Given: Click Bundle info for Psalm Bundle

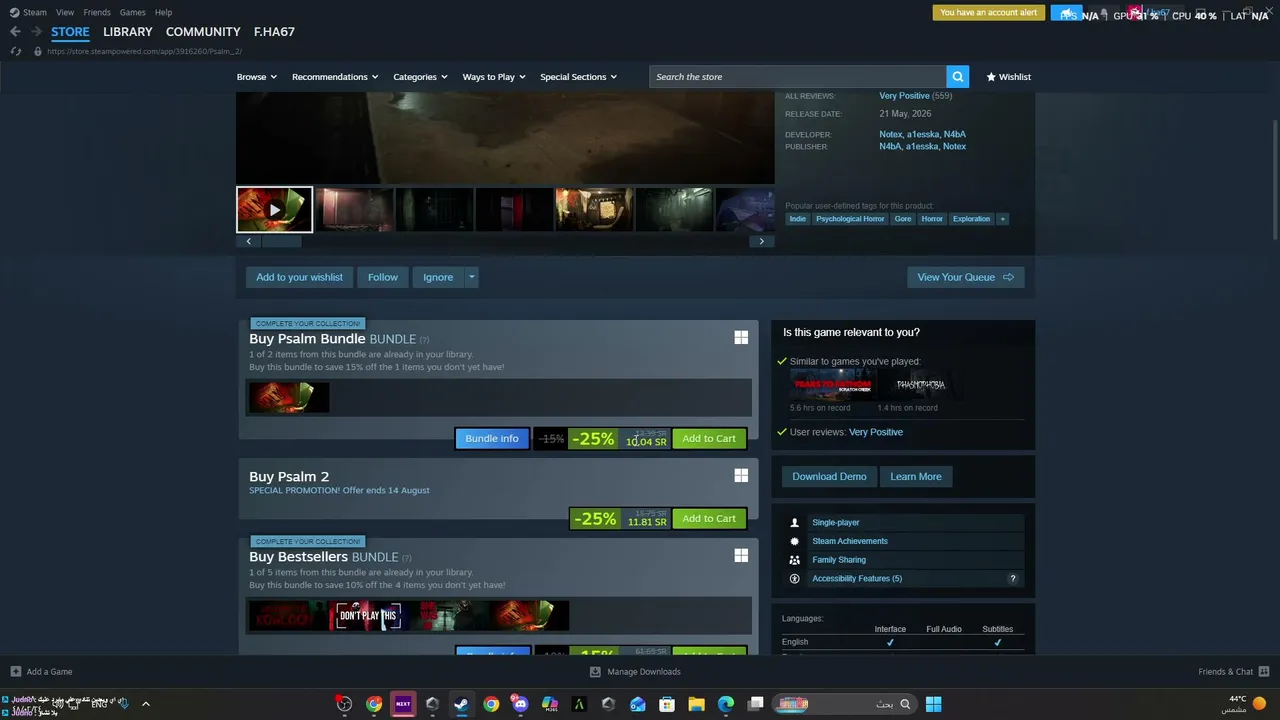Looking at the screenshot, I should pos(492,438).
